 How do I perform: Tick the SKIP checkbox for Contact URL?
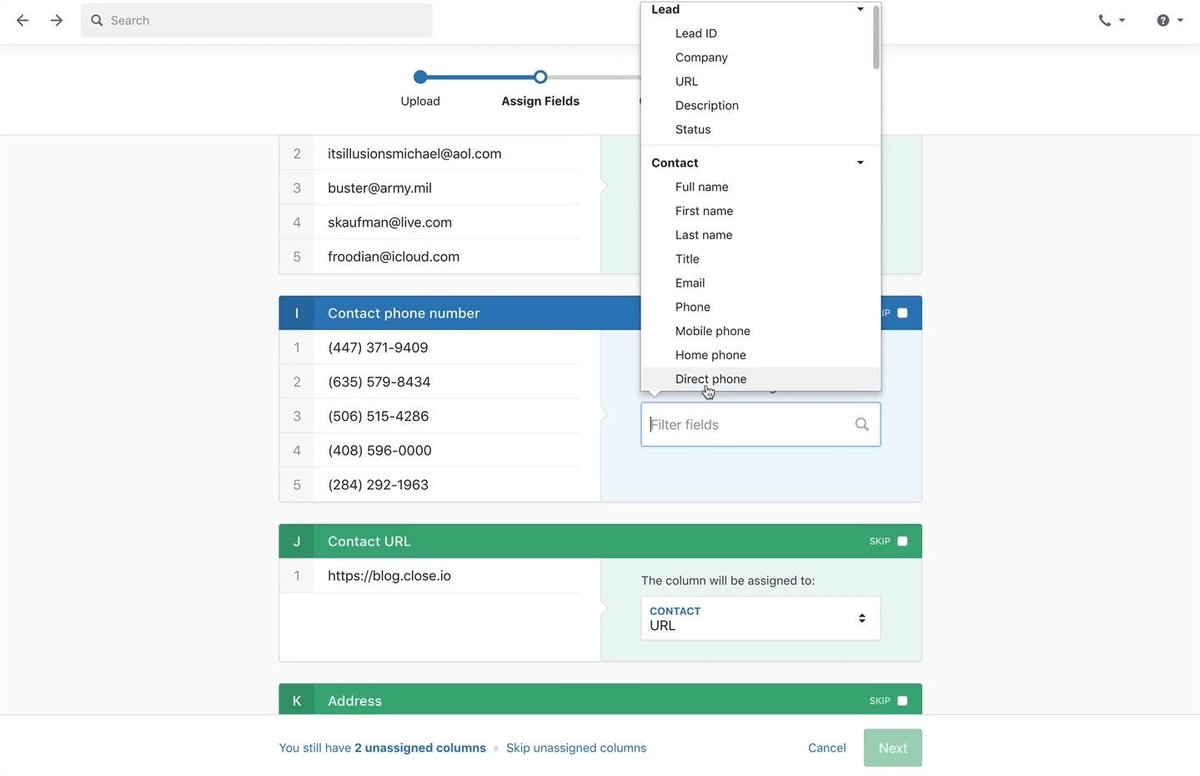coord(902,541)
